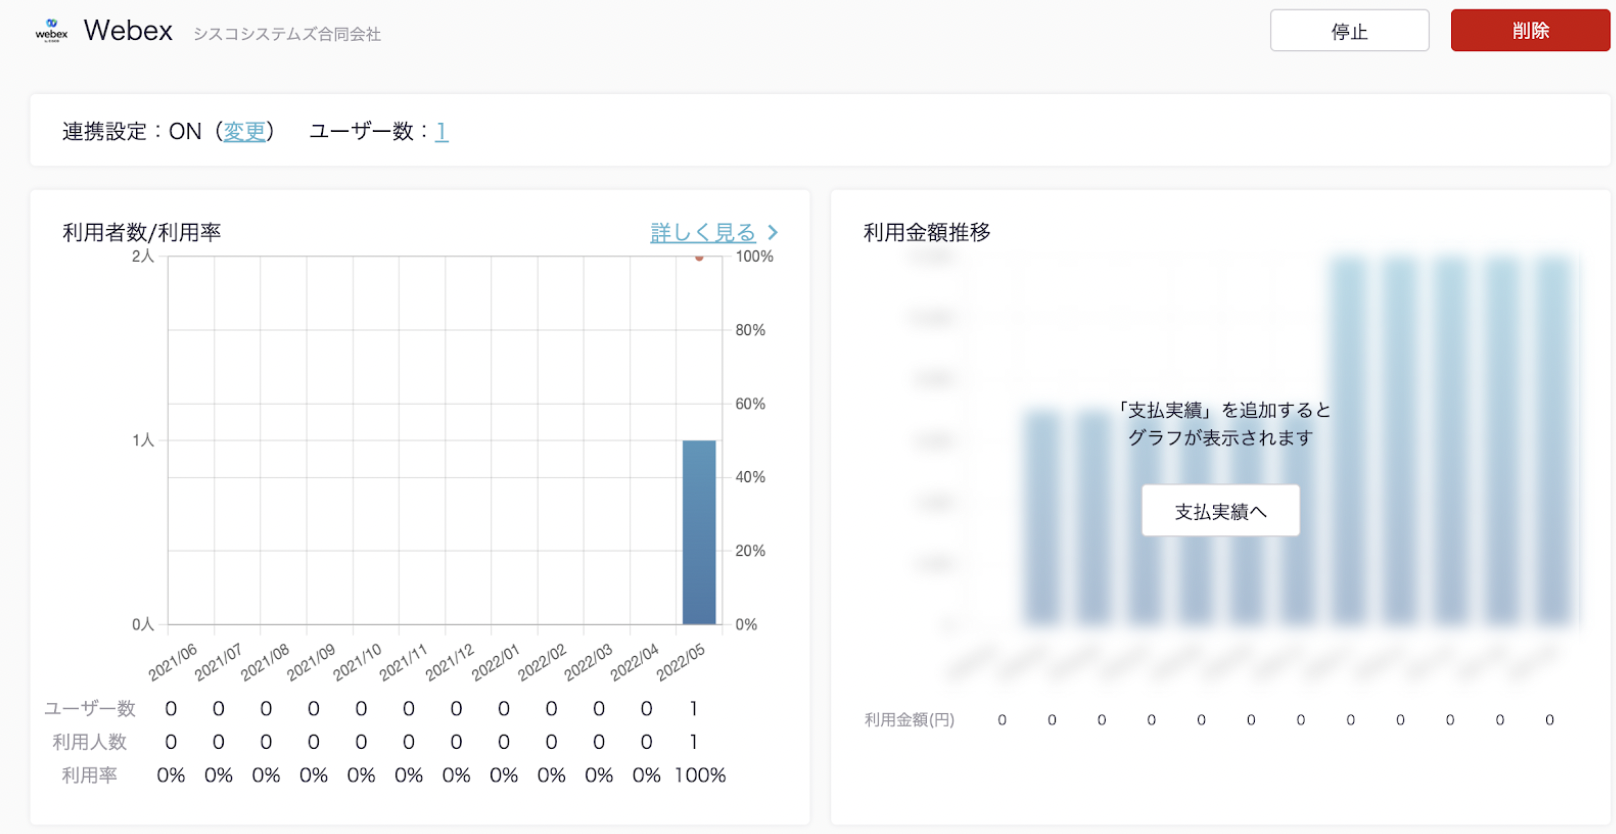
Task: Click the chevron arrow beside 詳しく見る
Action: [x=773, y=232]
